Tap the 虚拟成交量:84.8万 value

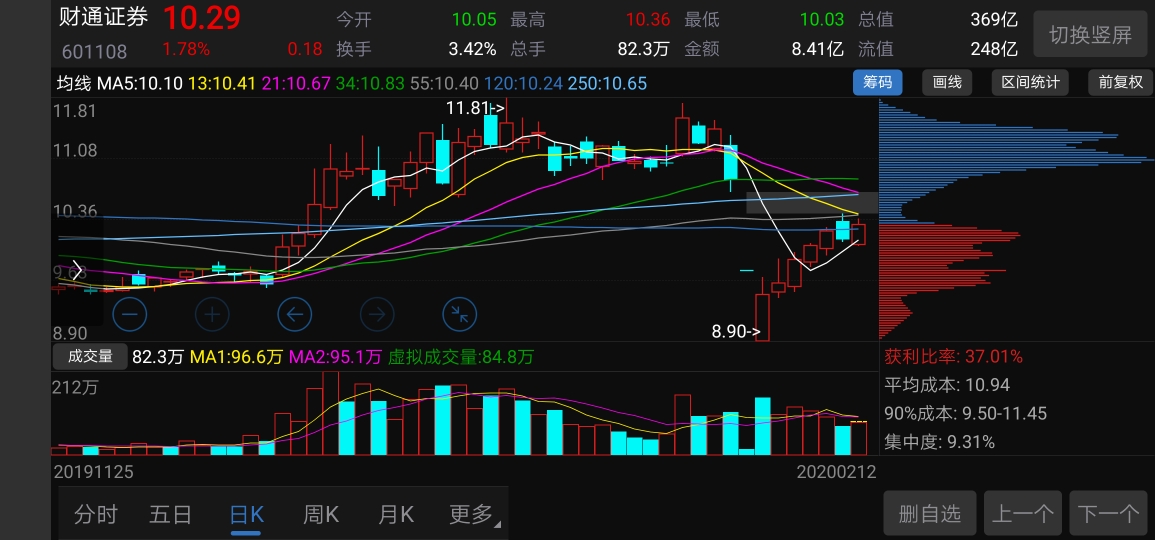[460, 357]
